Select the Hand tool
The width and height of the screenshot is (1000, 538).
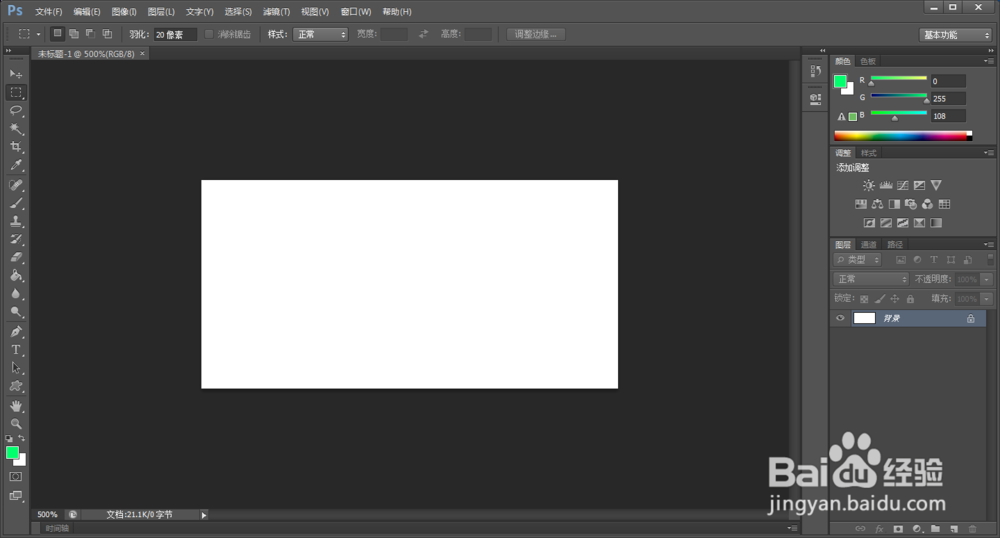[16, 405]
